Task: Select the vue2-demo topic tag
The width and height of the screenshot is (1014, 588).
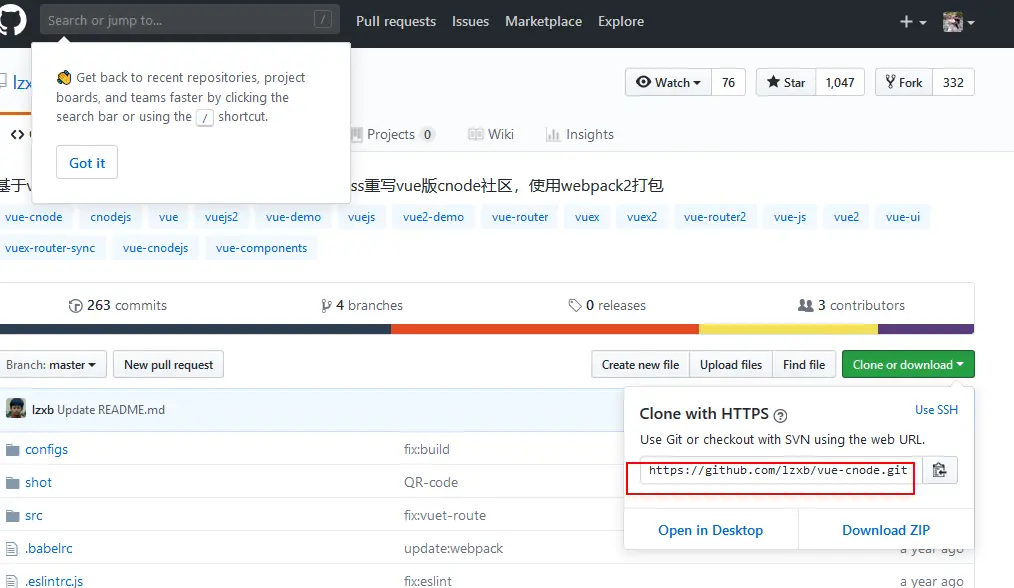Action: [x=433, y=217]
